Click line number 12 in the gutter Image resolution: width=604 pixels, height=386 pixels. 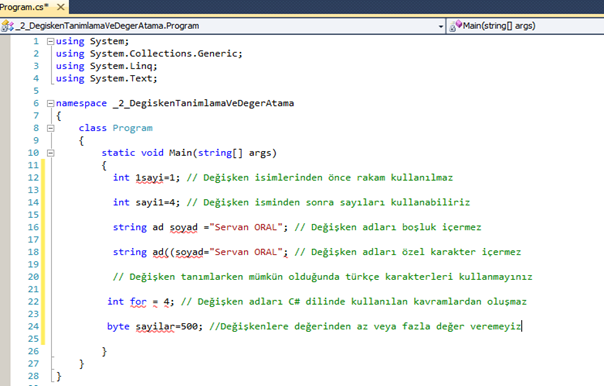pyautogui.click(x=33, y=178)
